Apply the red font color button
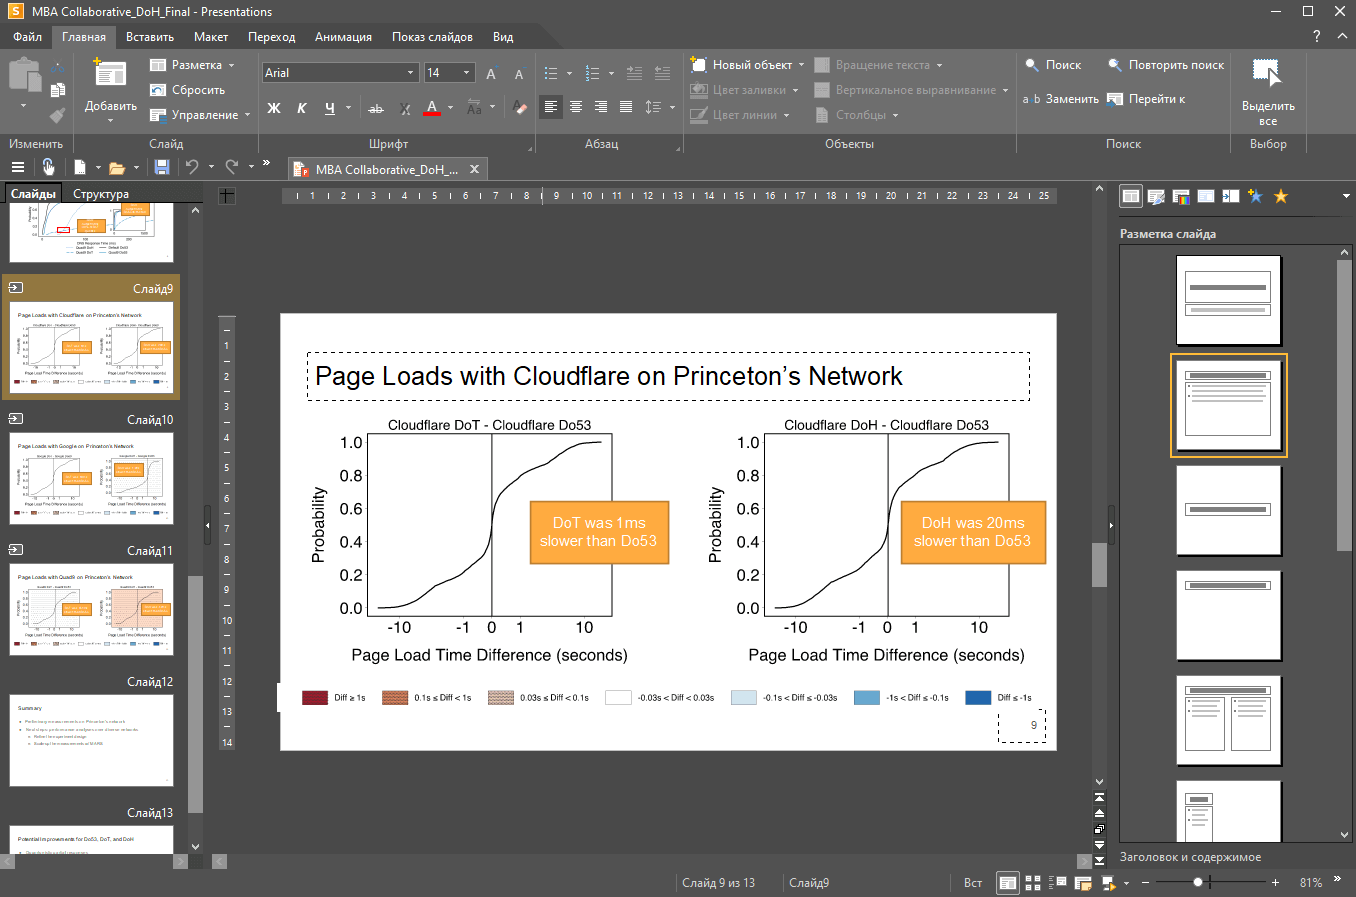1356x897 pixels. [432, 107]
